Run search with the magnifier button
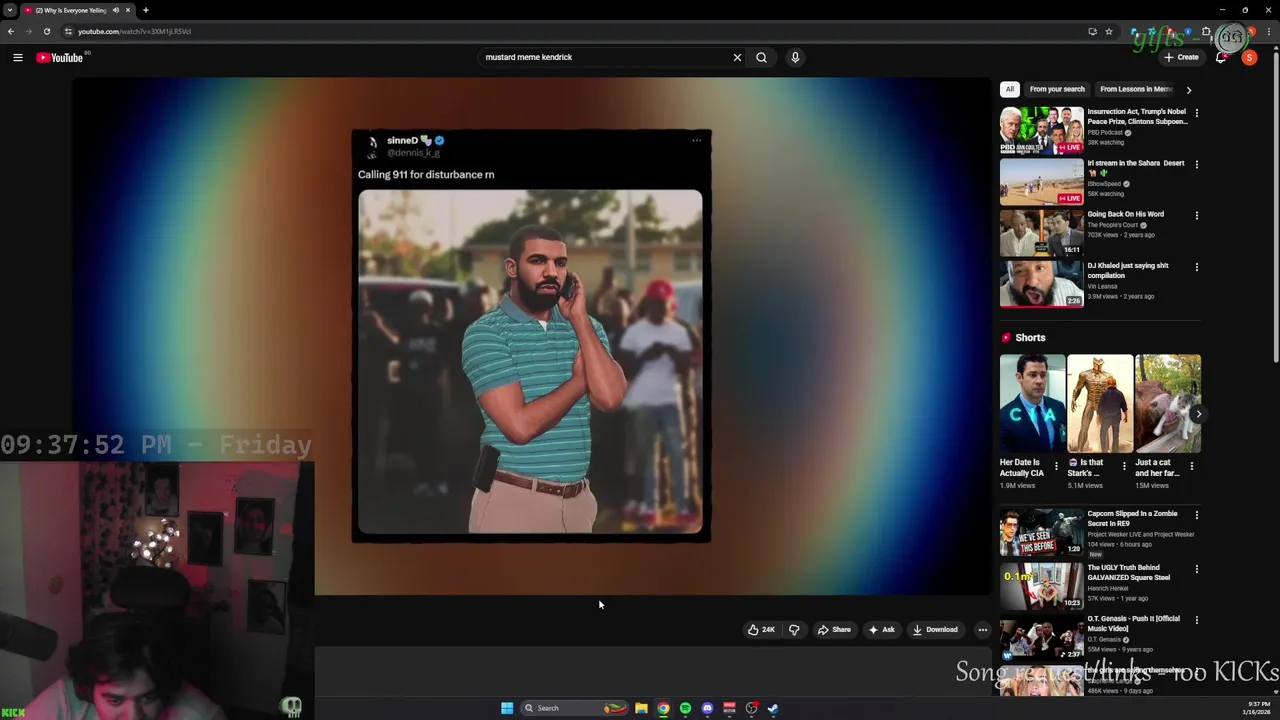Viewport: 1280px width, 720px height. pyautogui.click(x=761, y=57)
